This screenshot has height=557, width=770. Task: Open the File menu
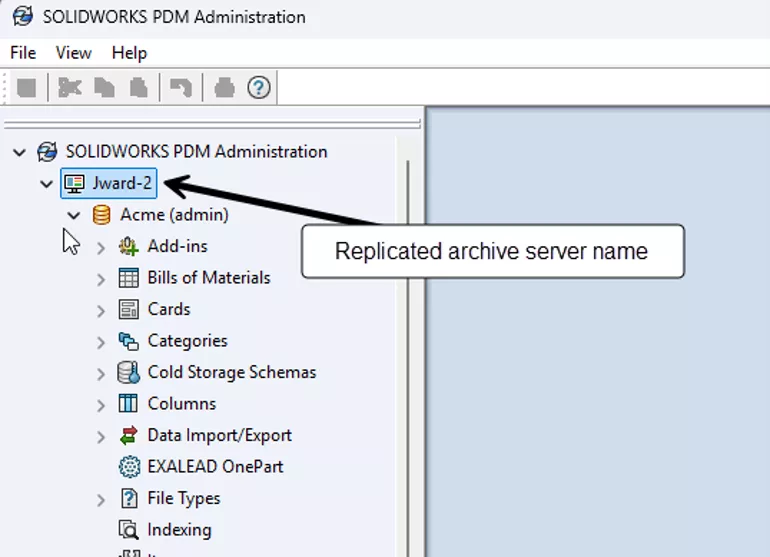(x=23, y=53)
